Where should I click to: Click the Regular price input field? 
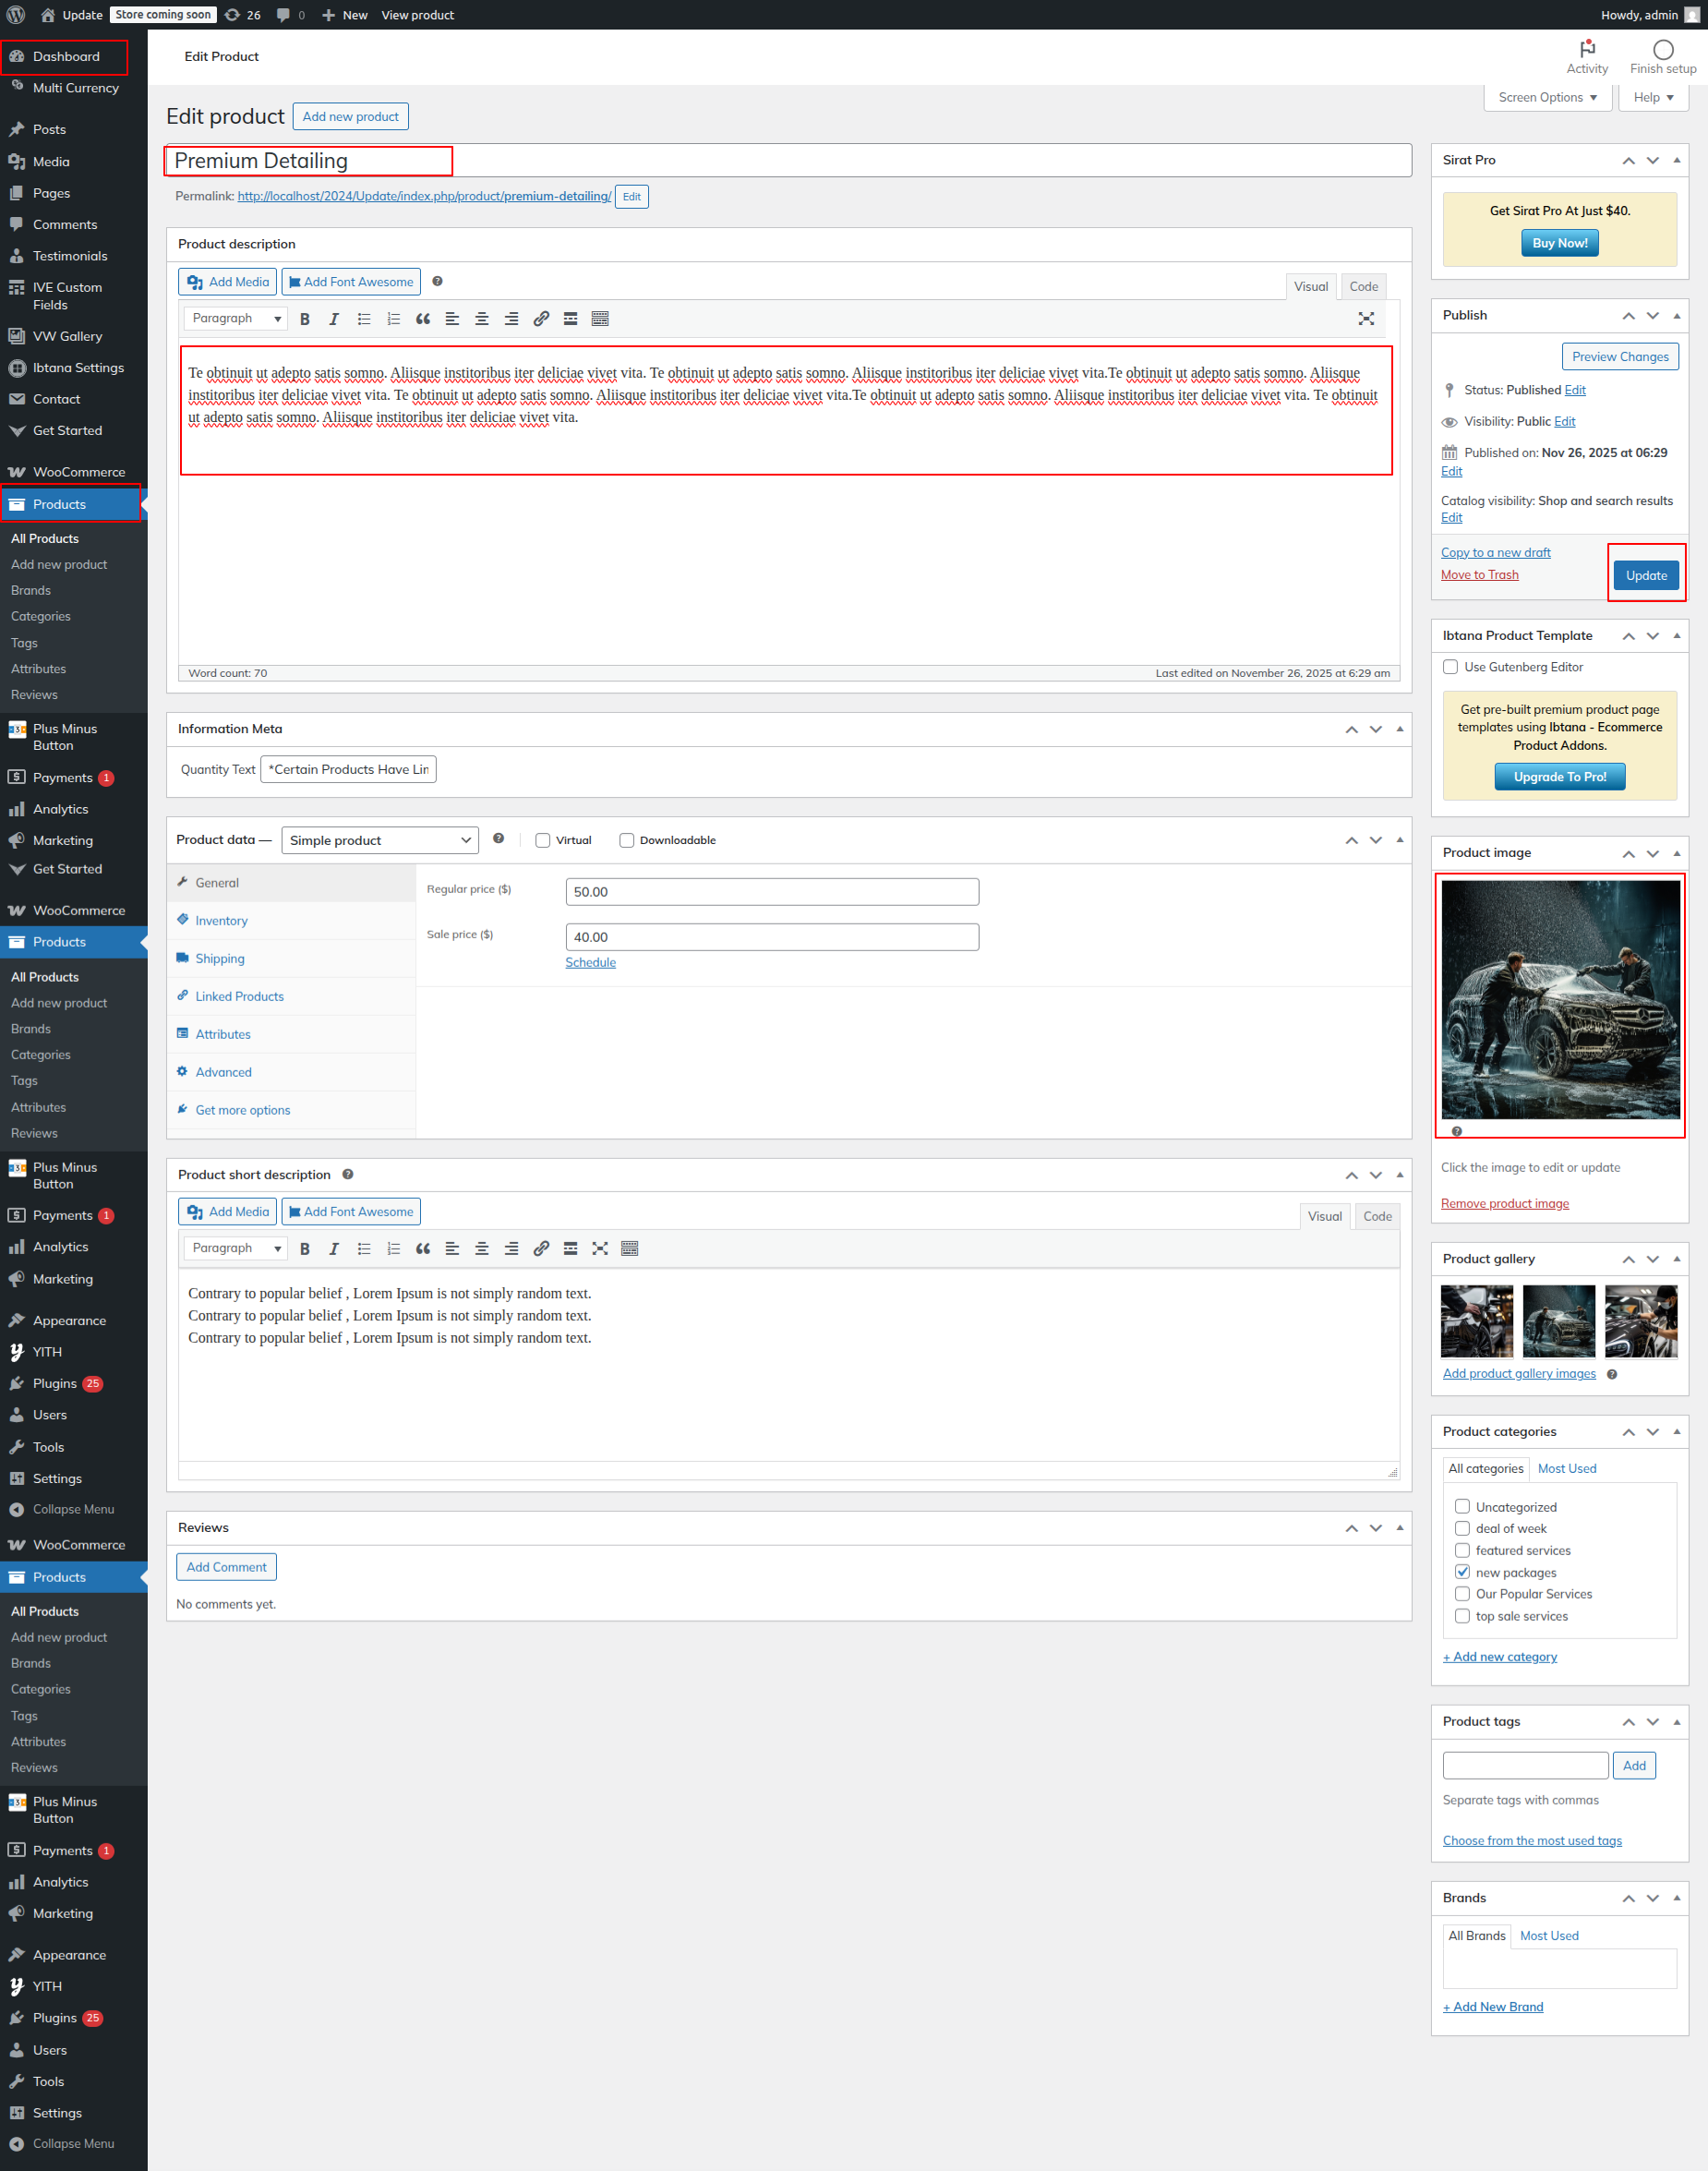[x=772, y=892]
